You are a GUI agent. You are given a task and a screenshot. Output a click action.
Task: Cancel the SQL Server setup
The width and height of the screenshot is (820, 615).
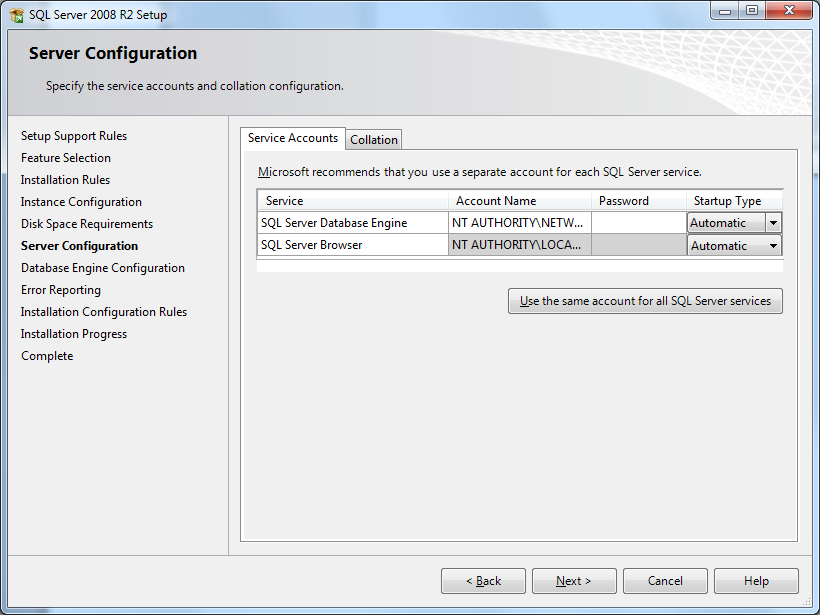[665, 581]
